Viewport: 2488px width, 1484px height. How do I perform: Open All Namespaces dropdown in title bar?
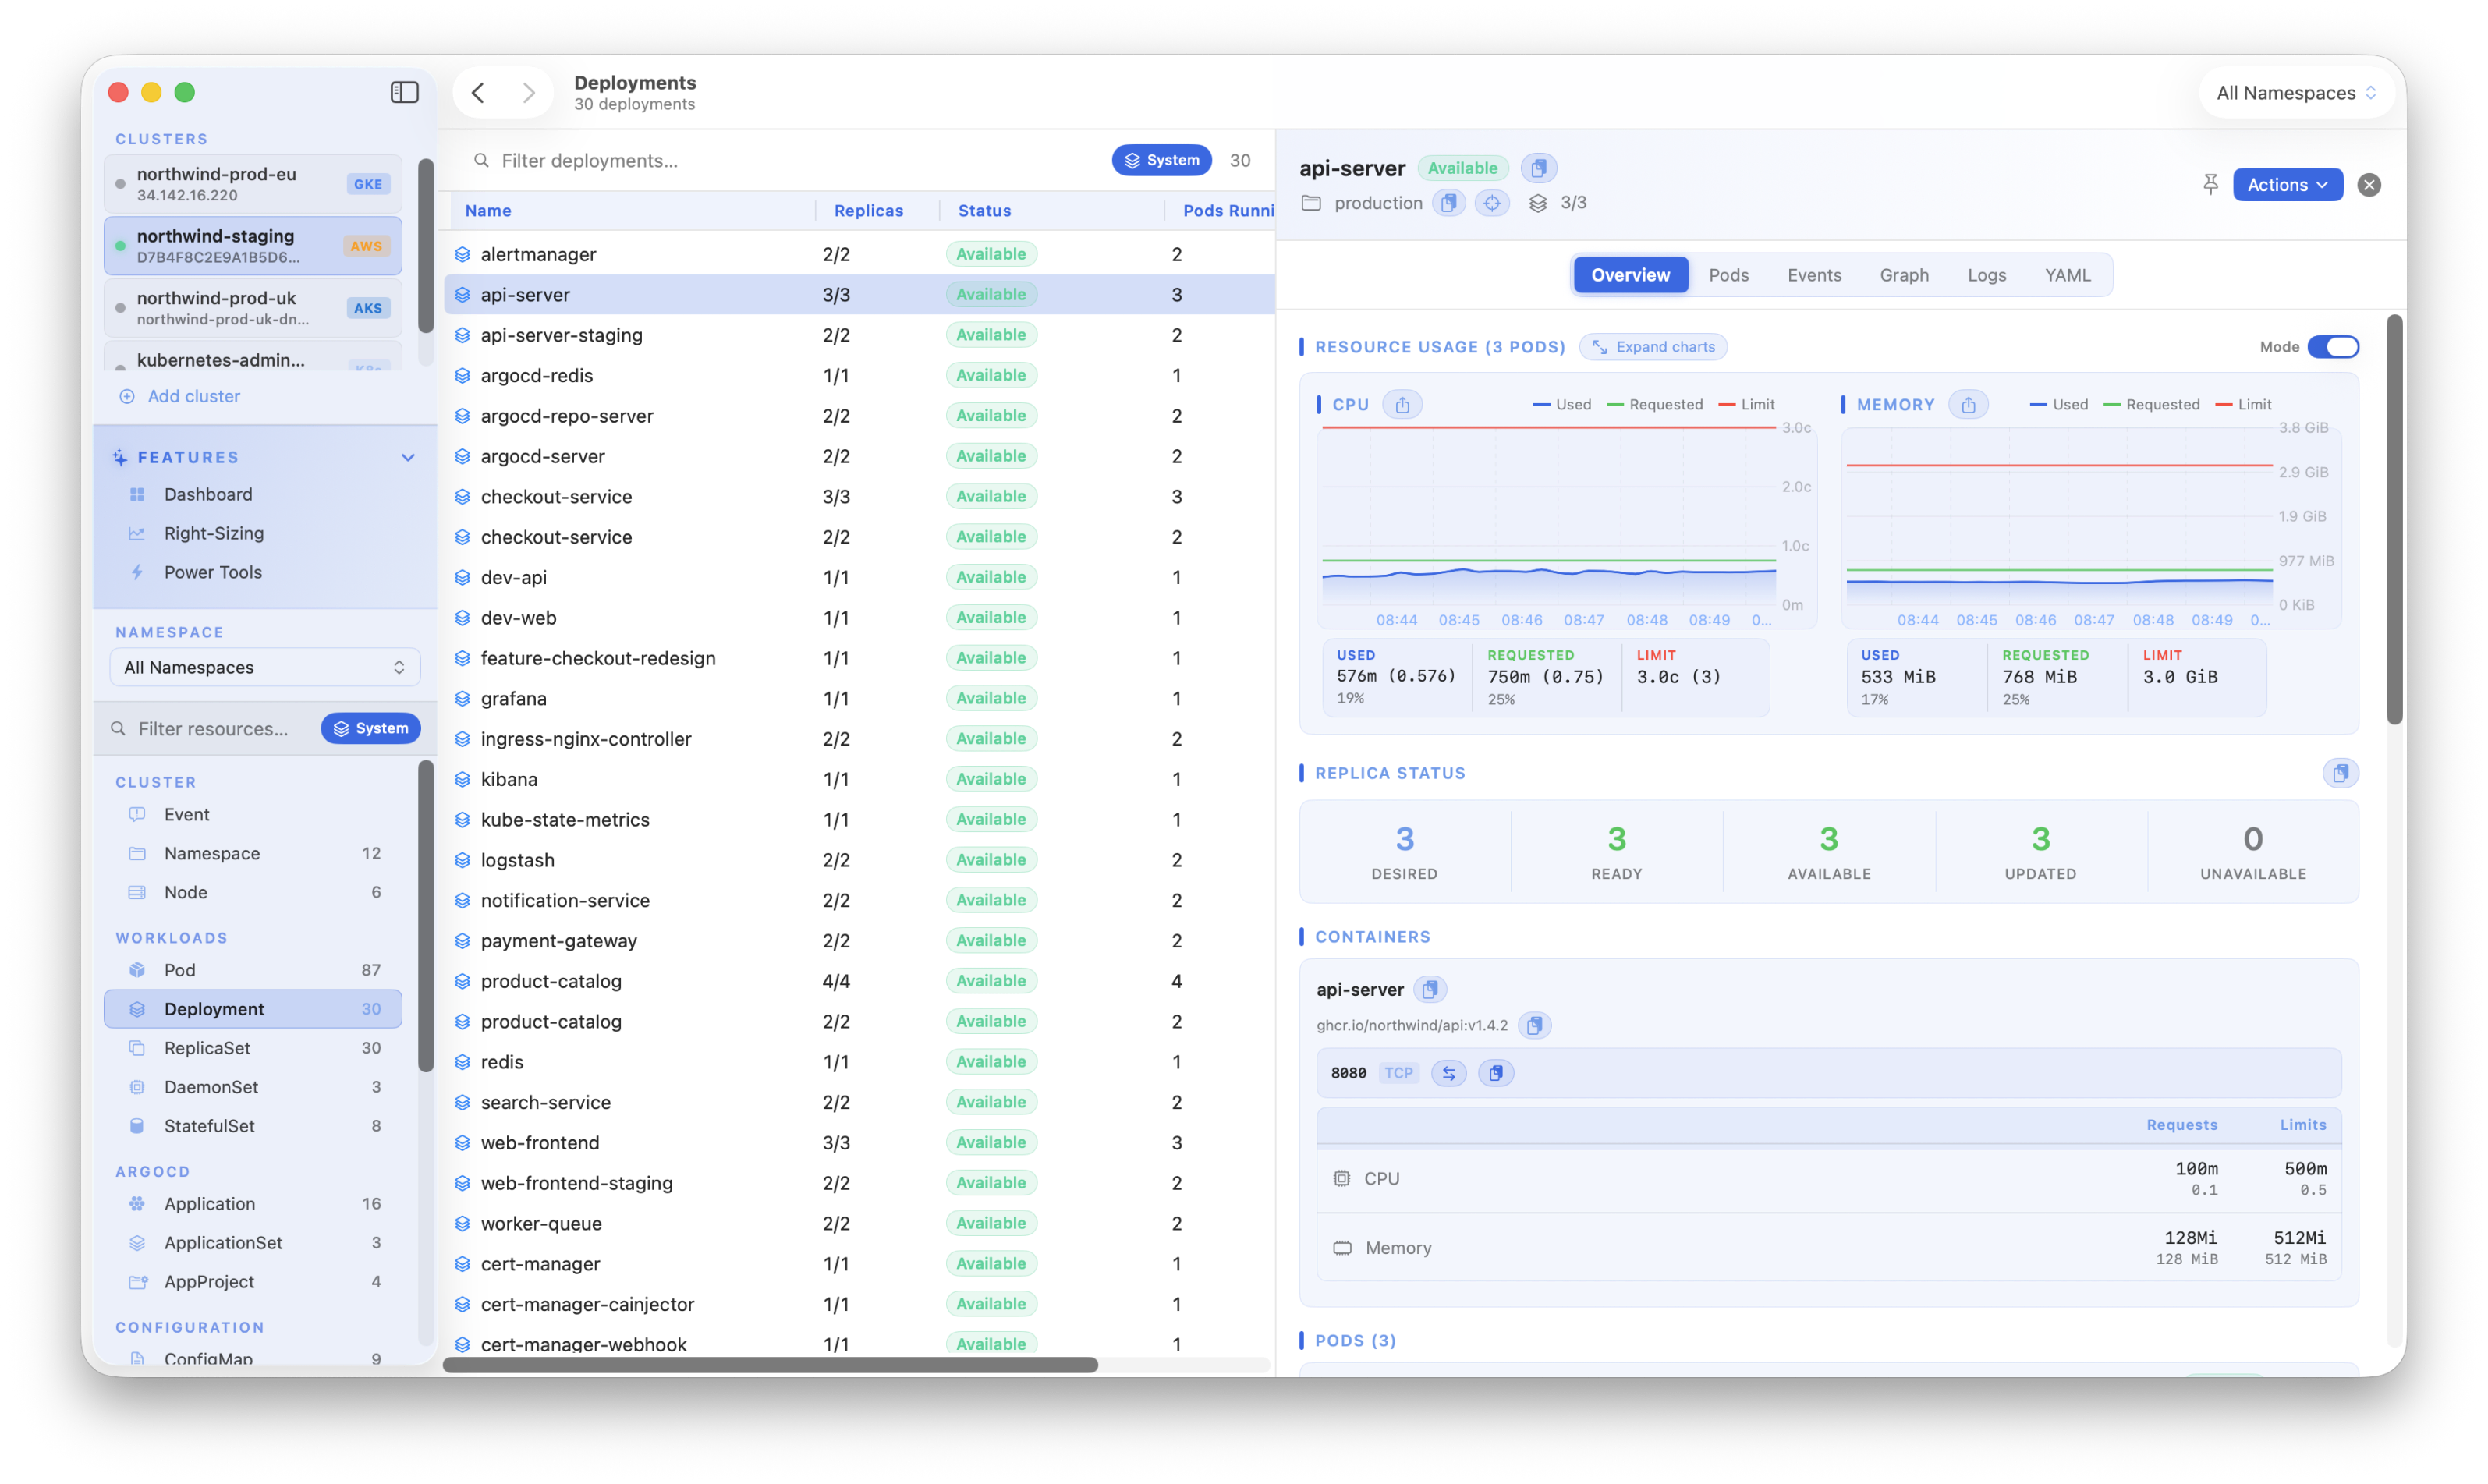(2296, 93)
